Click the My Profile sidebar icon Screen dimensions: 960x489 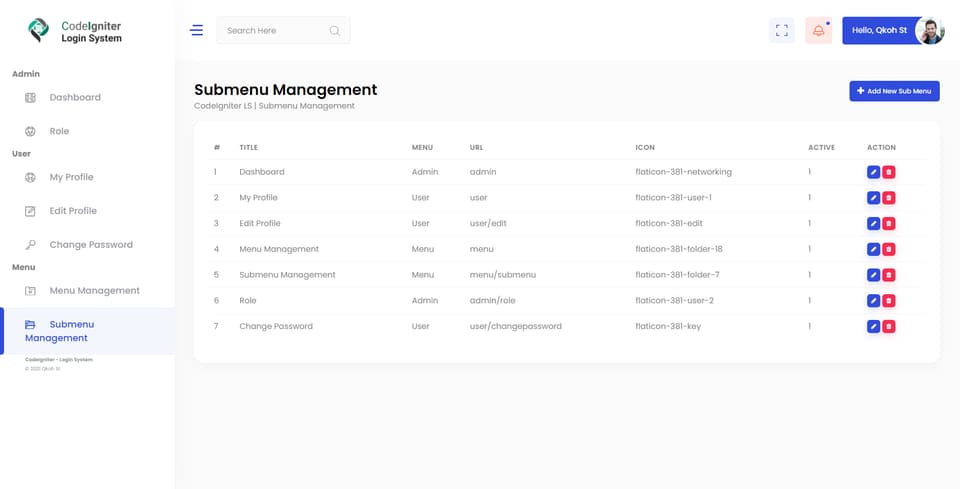click(x=30, y=177)
